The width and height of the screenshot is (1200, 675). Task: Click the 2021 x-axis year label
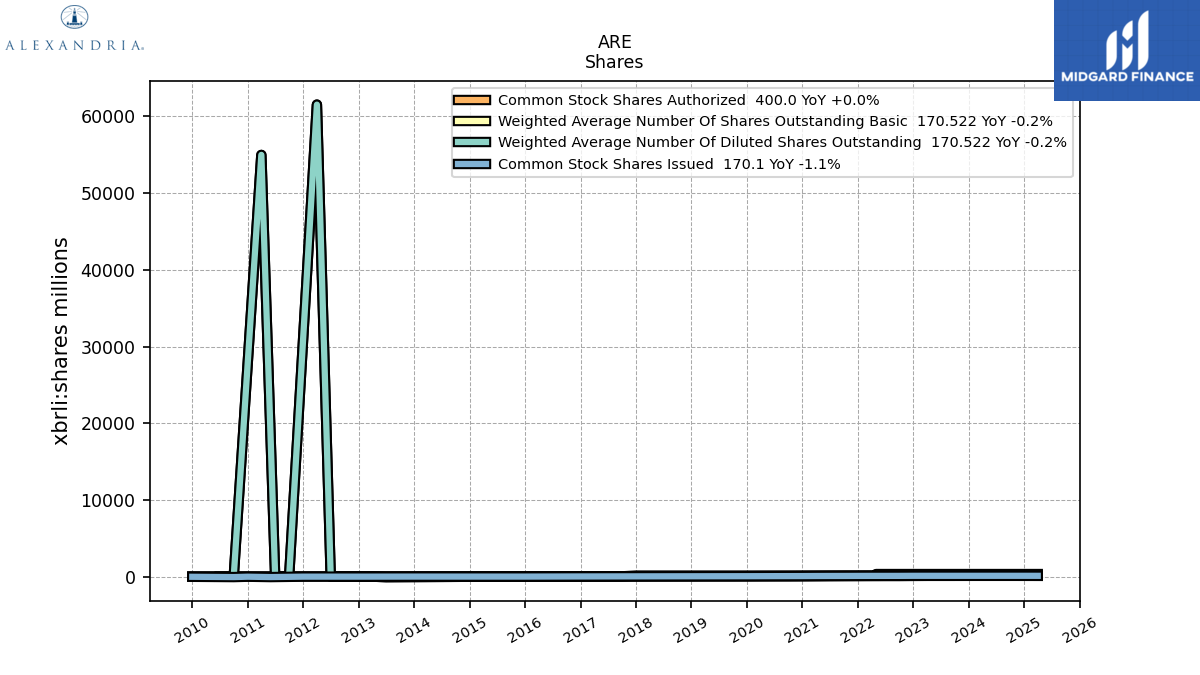point(802,629)
